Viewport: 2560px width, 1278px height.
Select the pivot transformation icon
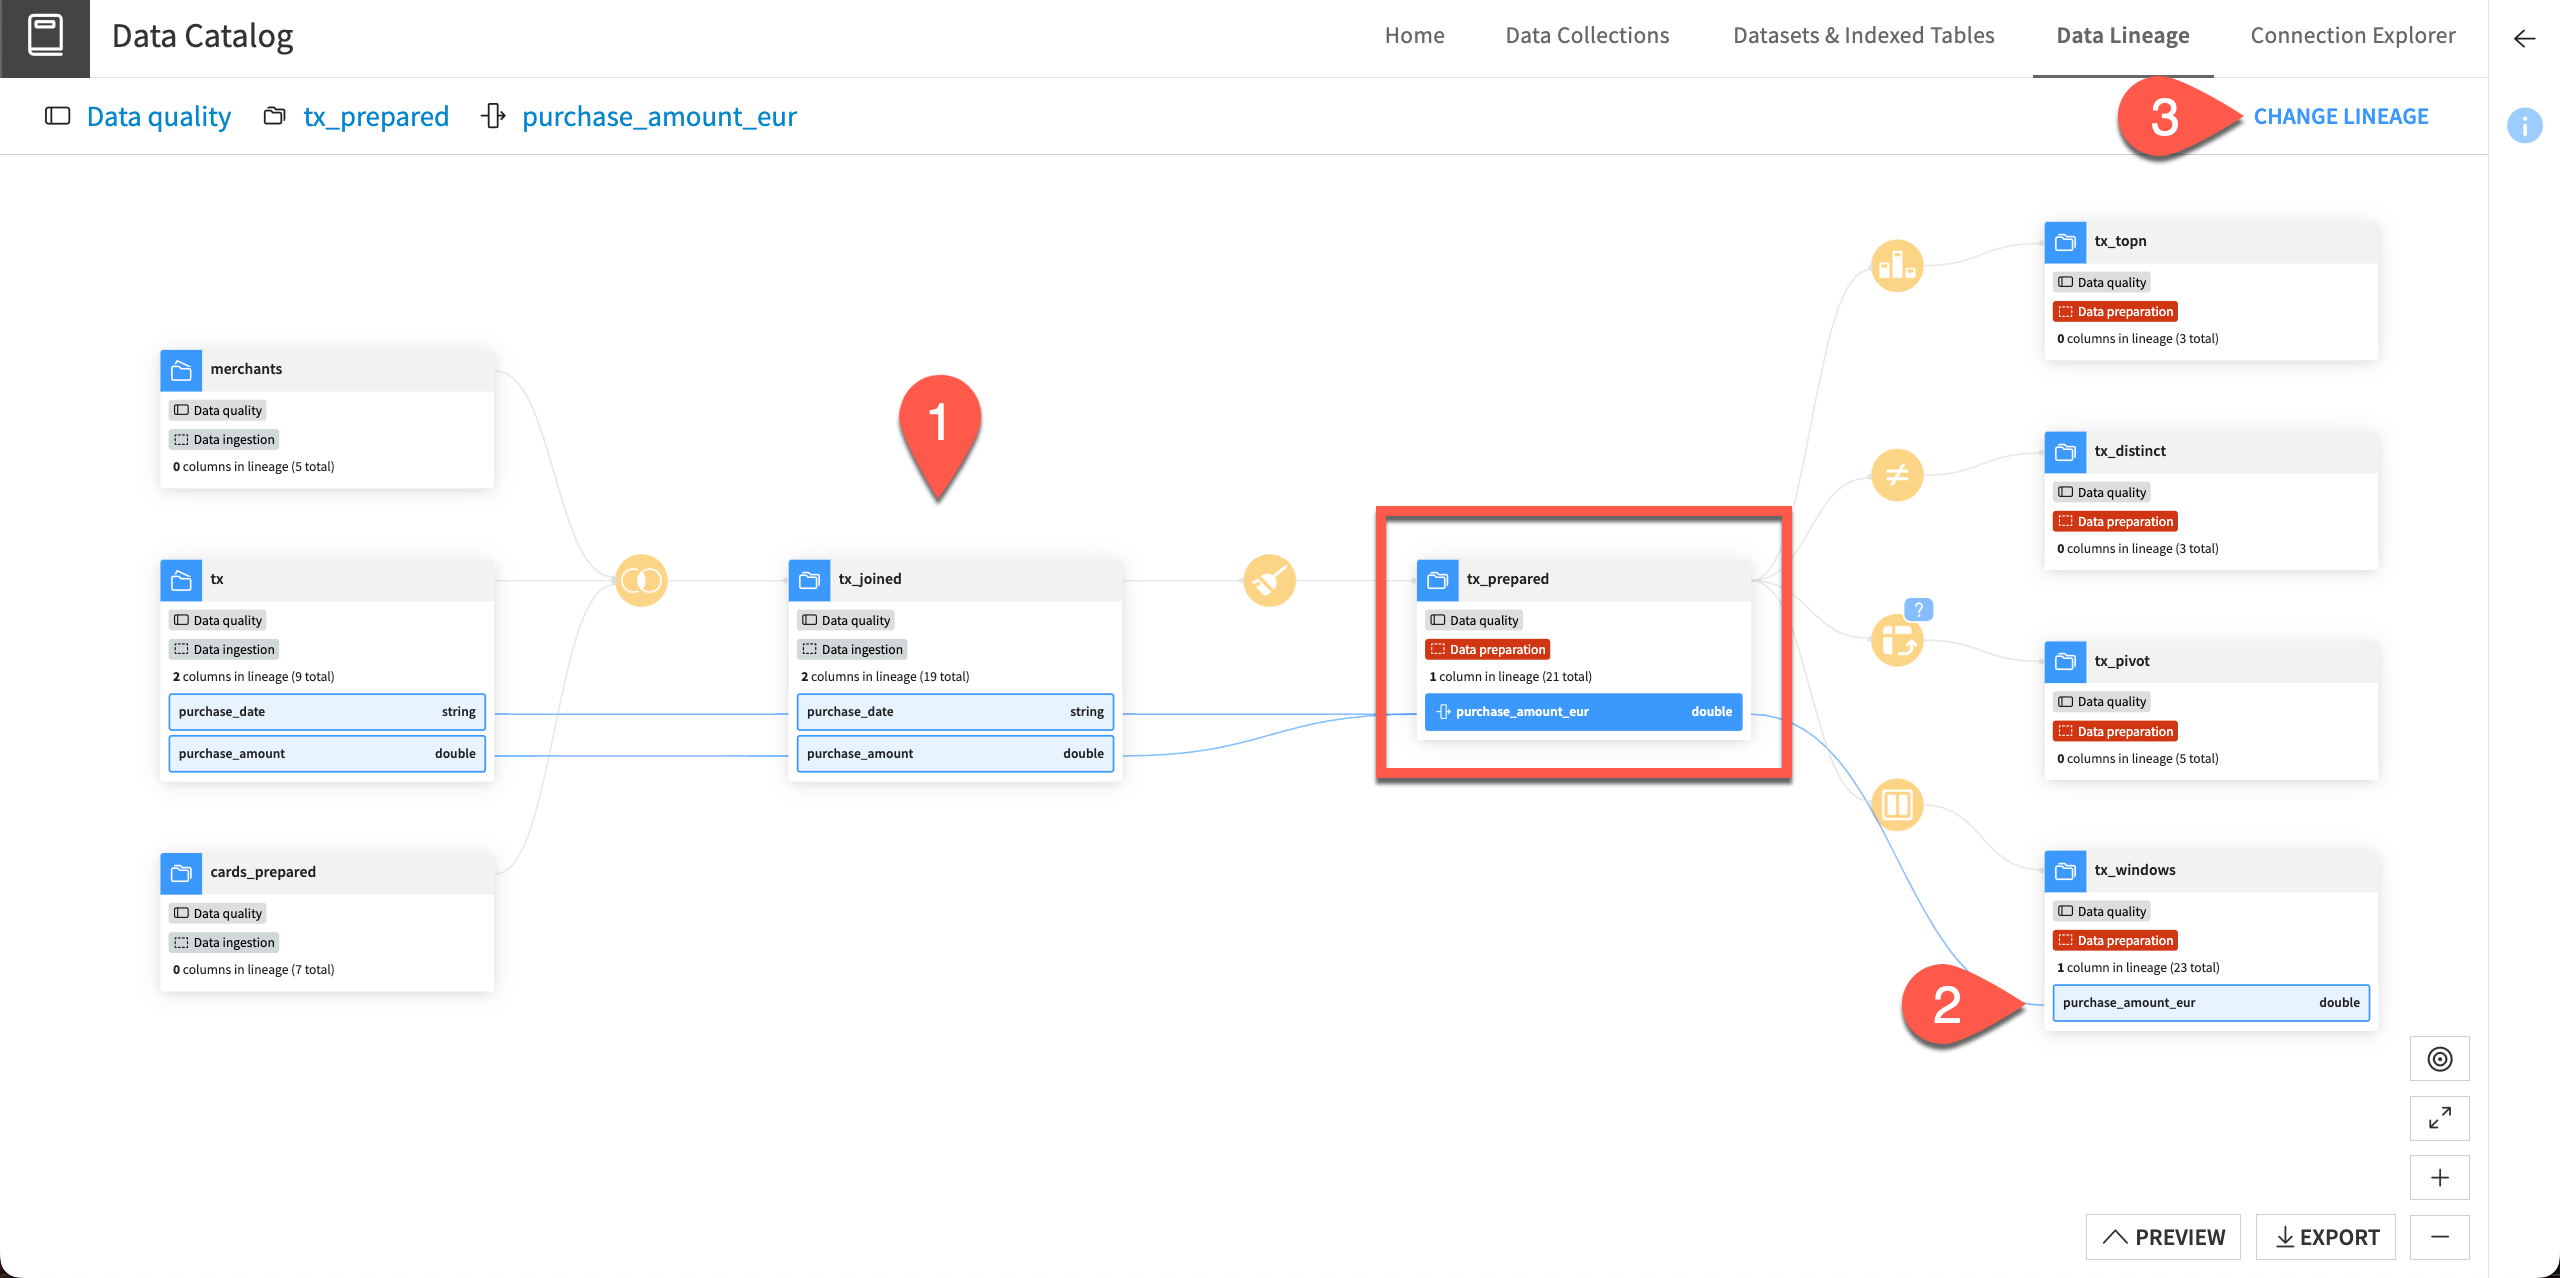pos(1899,637)
